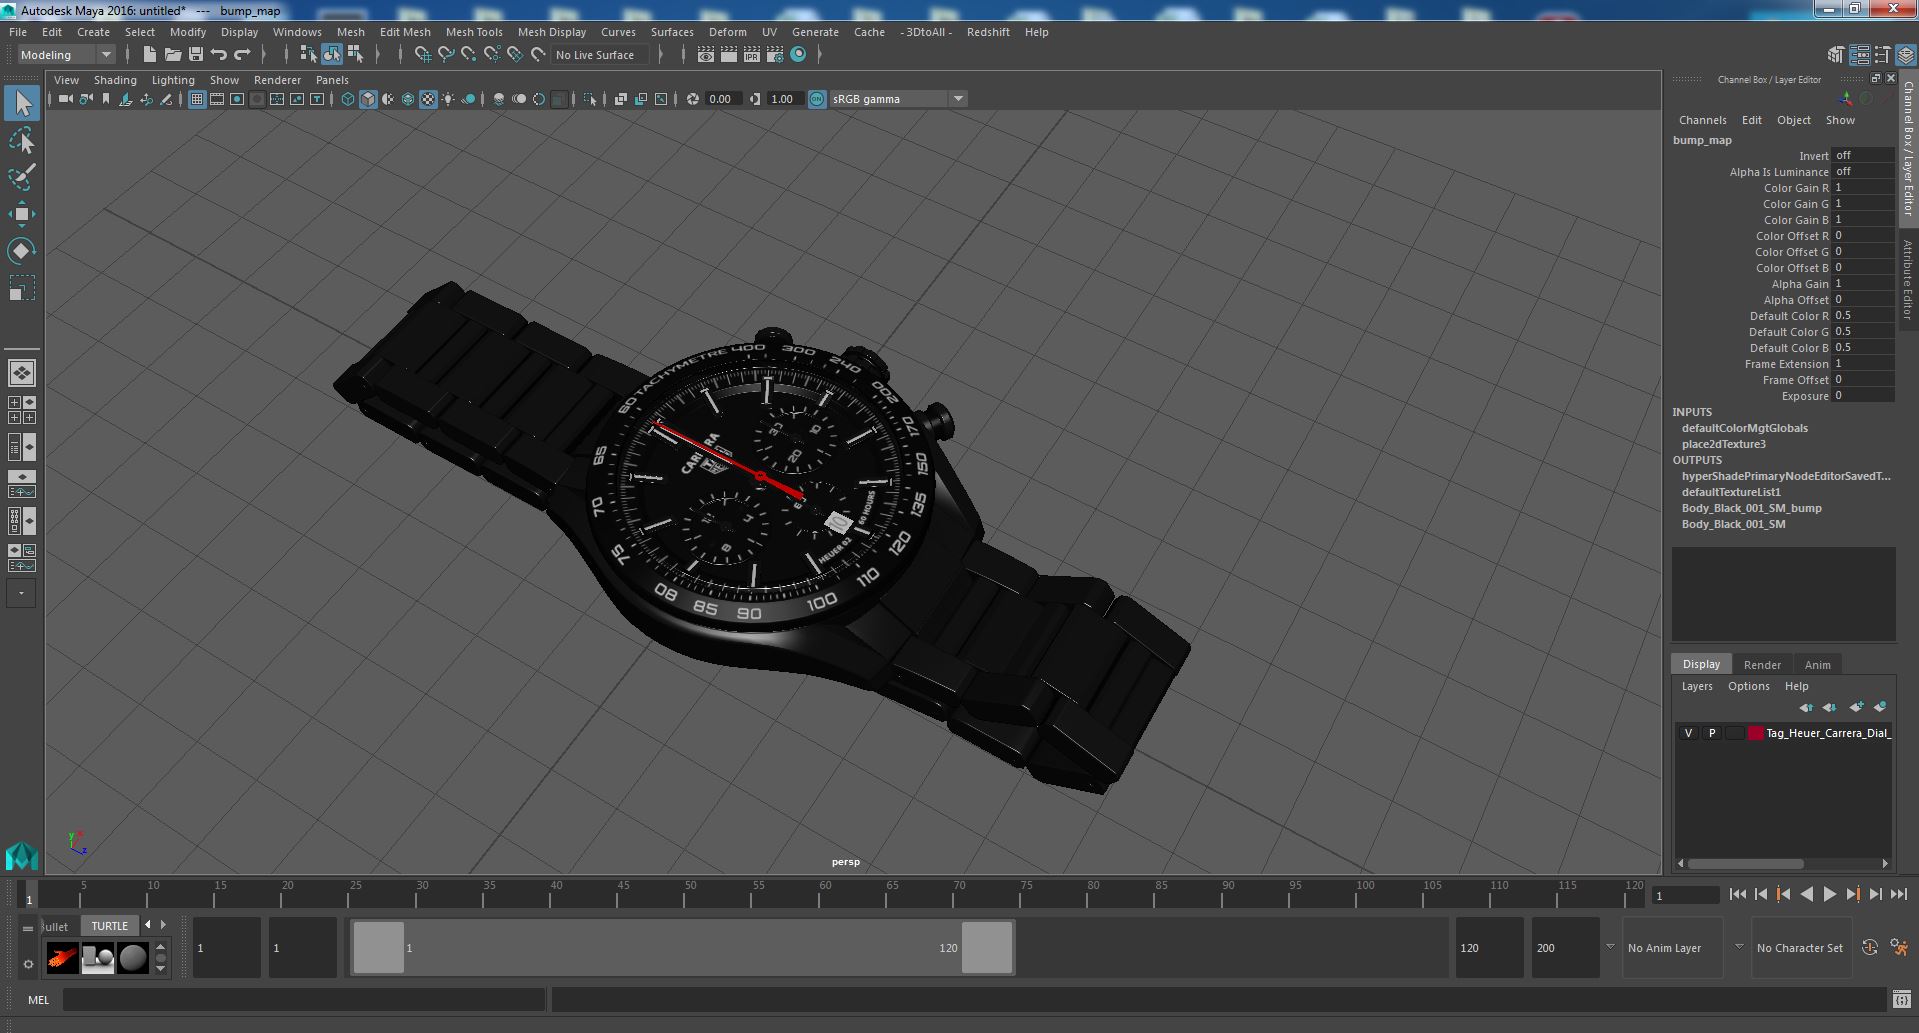Open render settings
Image resolution: width=1919 pixels, height=1033 pixels.
[x=775, y=55]
